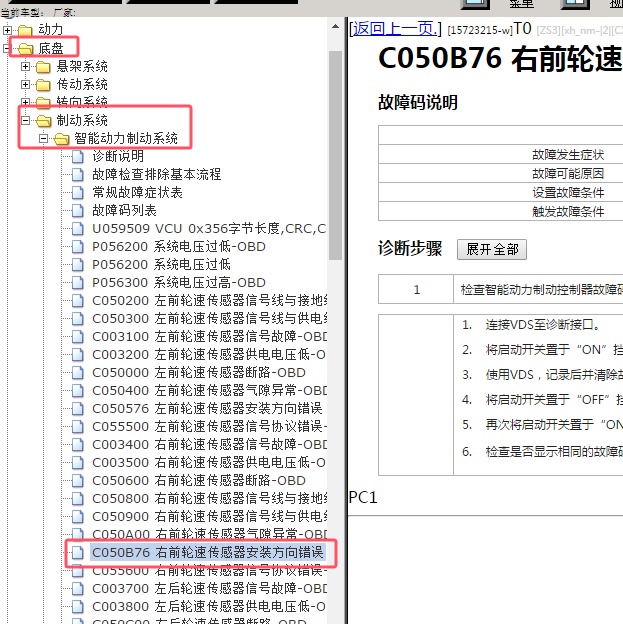
Task: Click the C050200 document icon
Action: coord(78,300)
